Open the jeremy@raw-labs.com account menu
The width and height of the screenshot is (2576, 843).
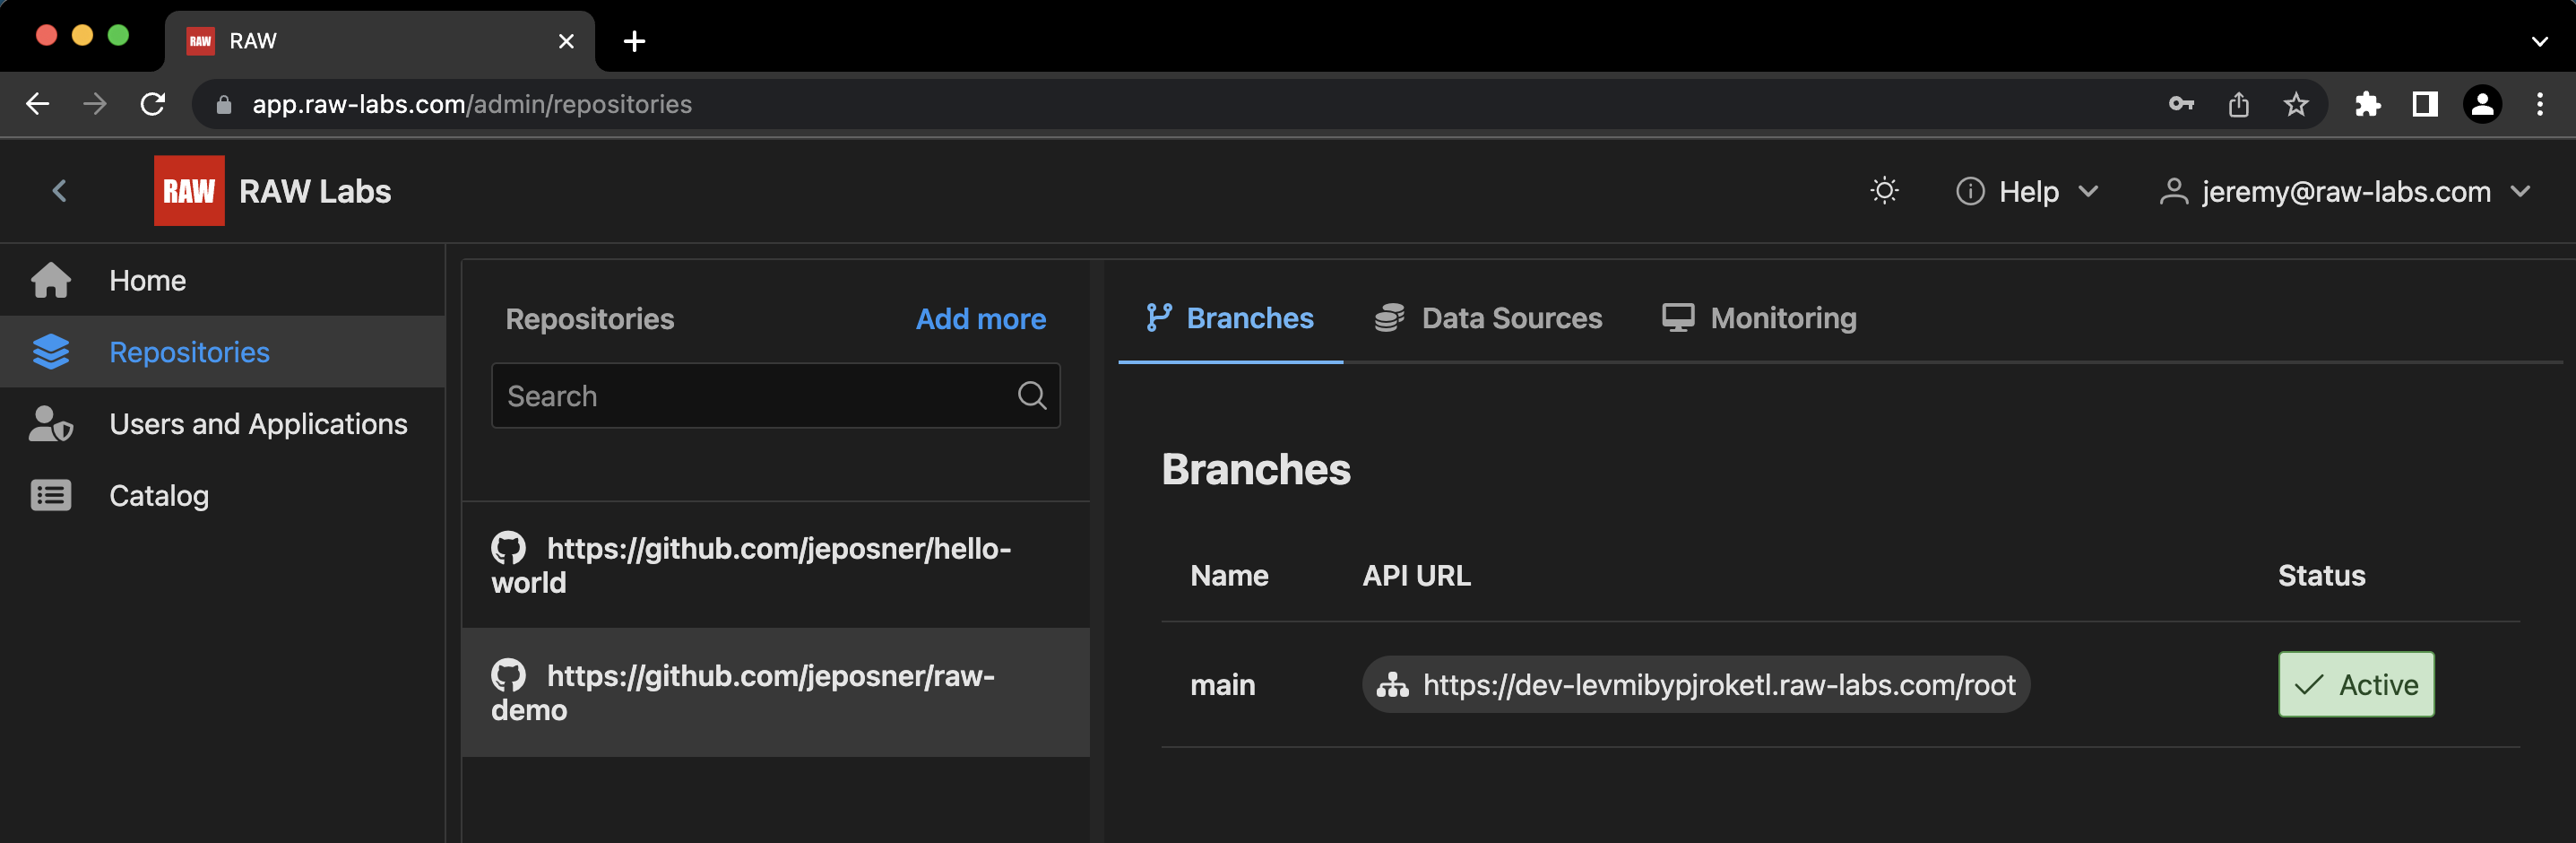2344,191
